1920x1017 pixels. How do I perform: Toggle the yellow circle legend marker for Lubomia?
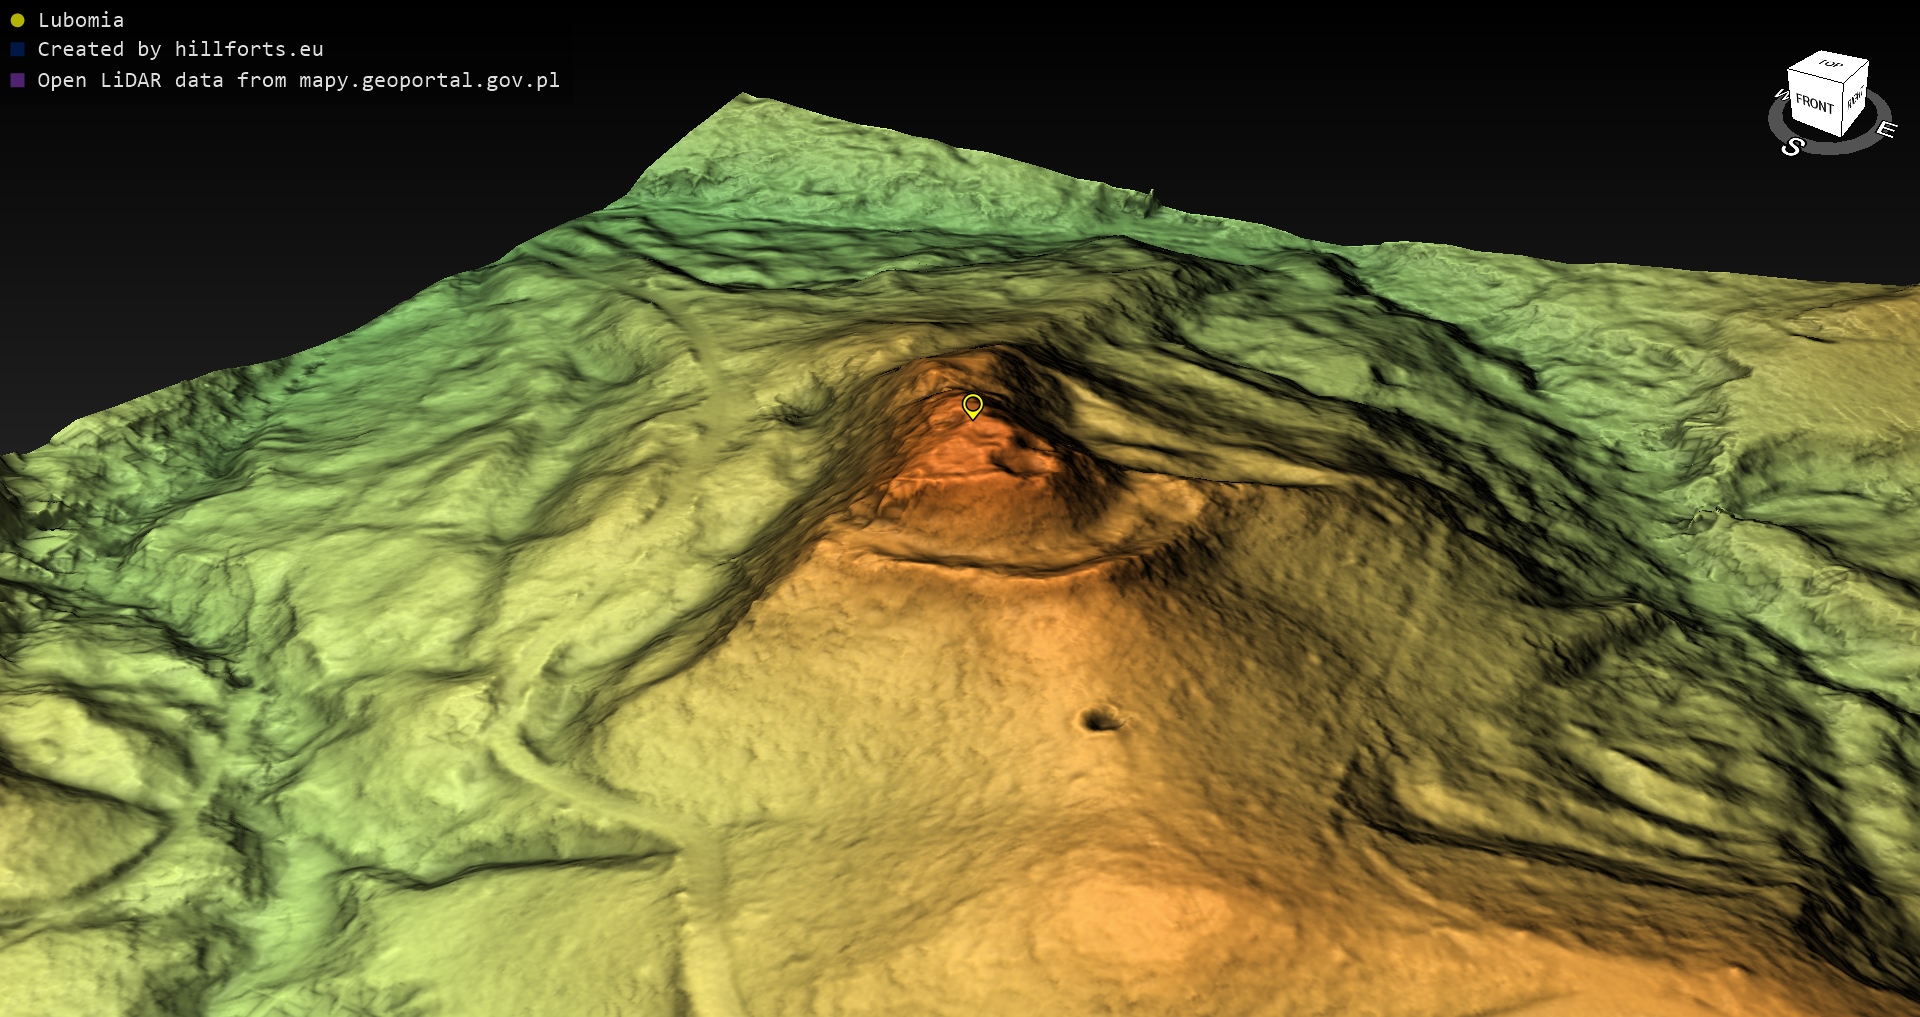17,20
